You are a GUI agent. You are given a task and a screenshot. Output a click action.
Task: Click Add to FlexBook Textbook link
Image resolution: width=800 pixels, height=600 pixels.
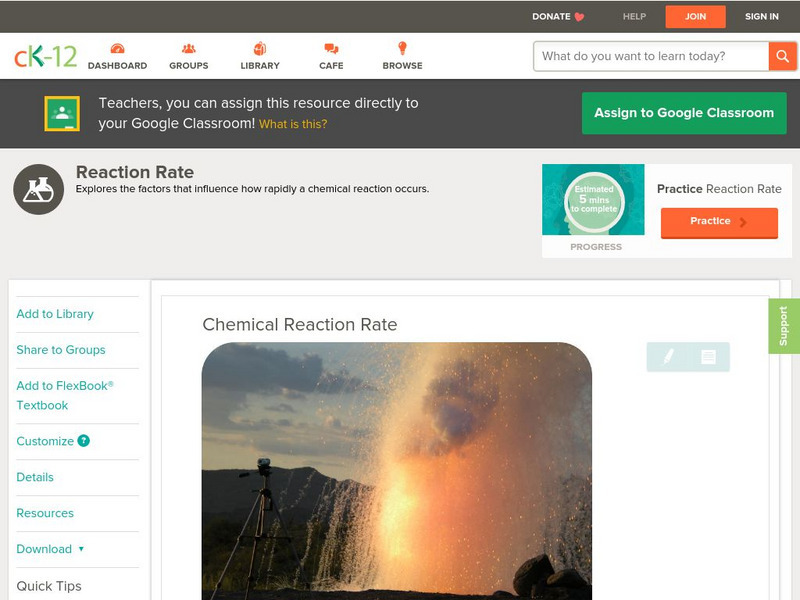click(x=65, y=395)
